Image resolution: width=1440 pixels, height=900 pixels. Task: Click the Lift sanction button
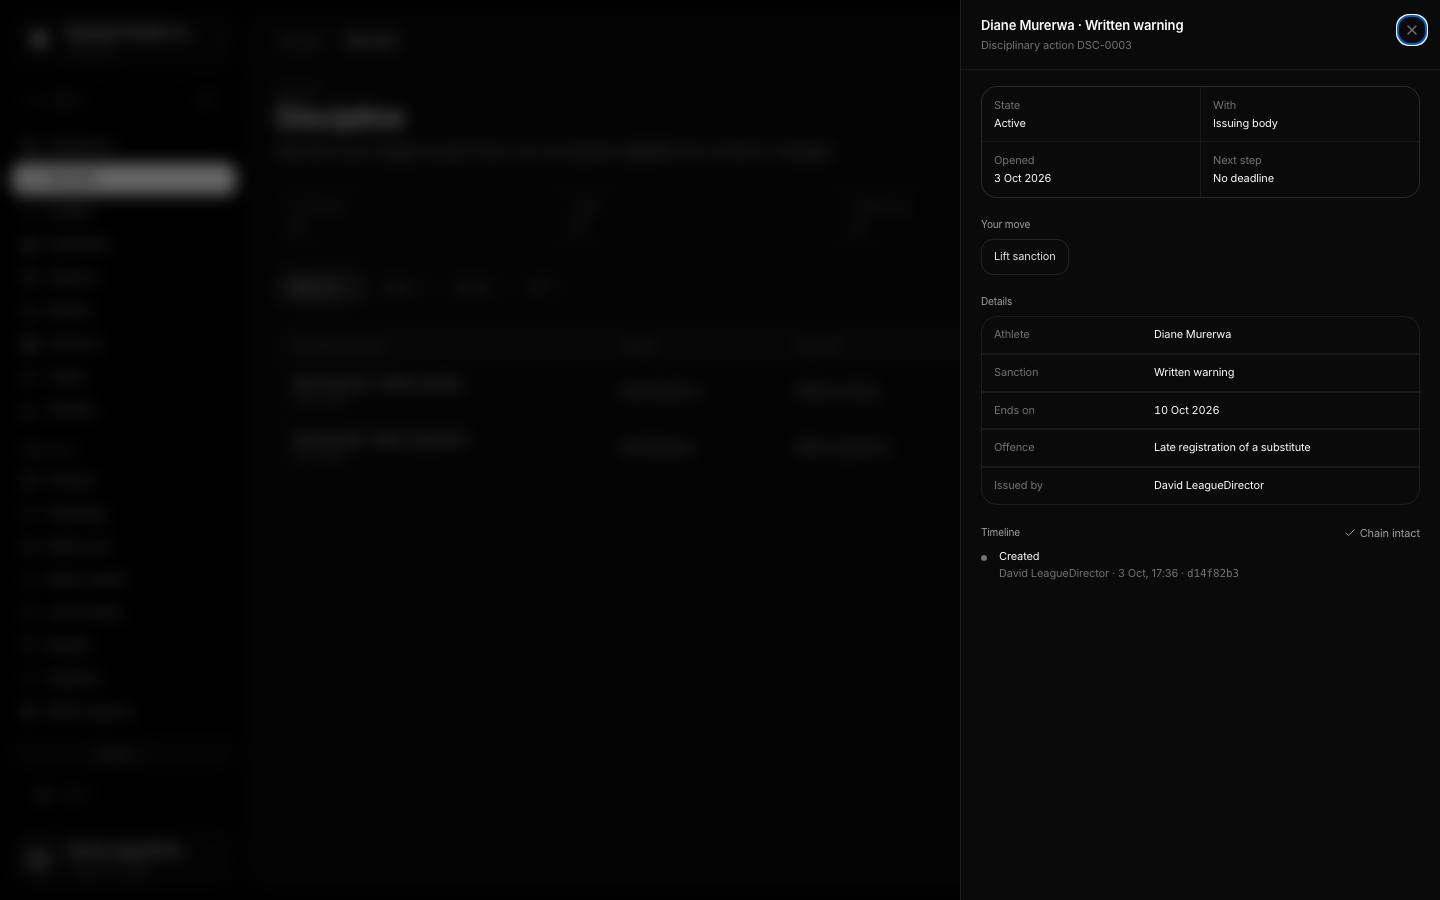1024,257
